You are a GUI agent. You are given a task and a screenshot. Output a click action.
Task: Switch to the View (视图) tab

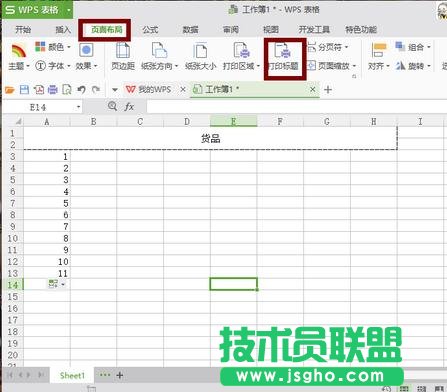point(271,30)
